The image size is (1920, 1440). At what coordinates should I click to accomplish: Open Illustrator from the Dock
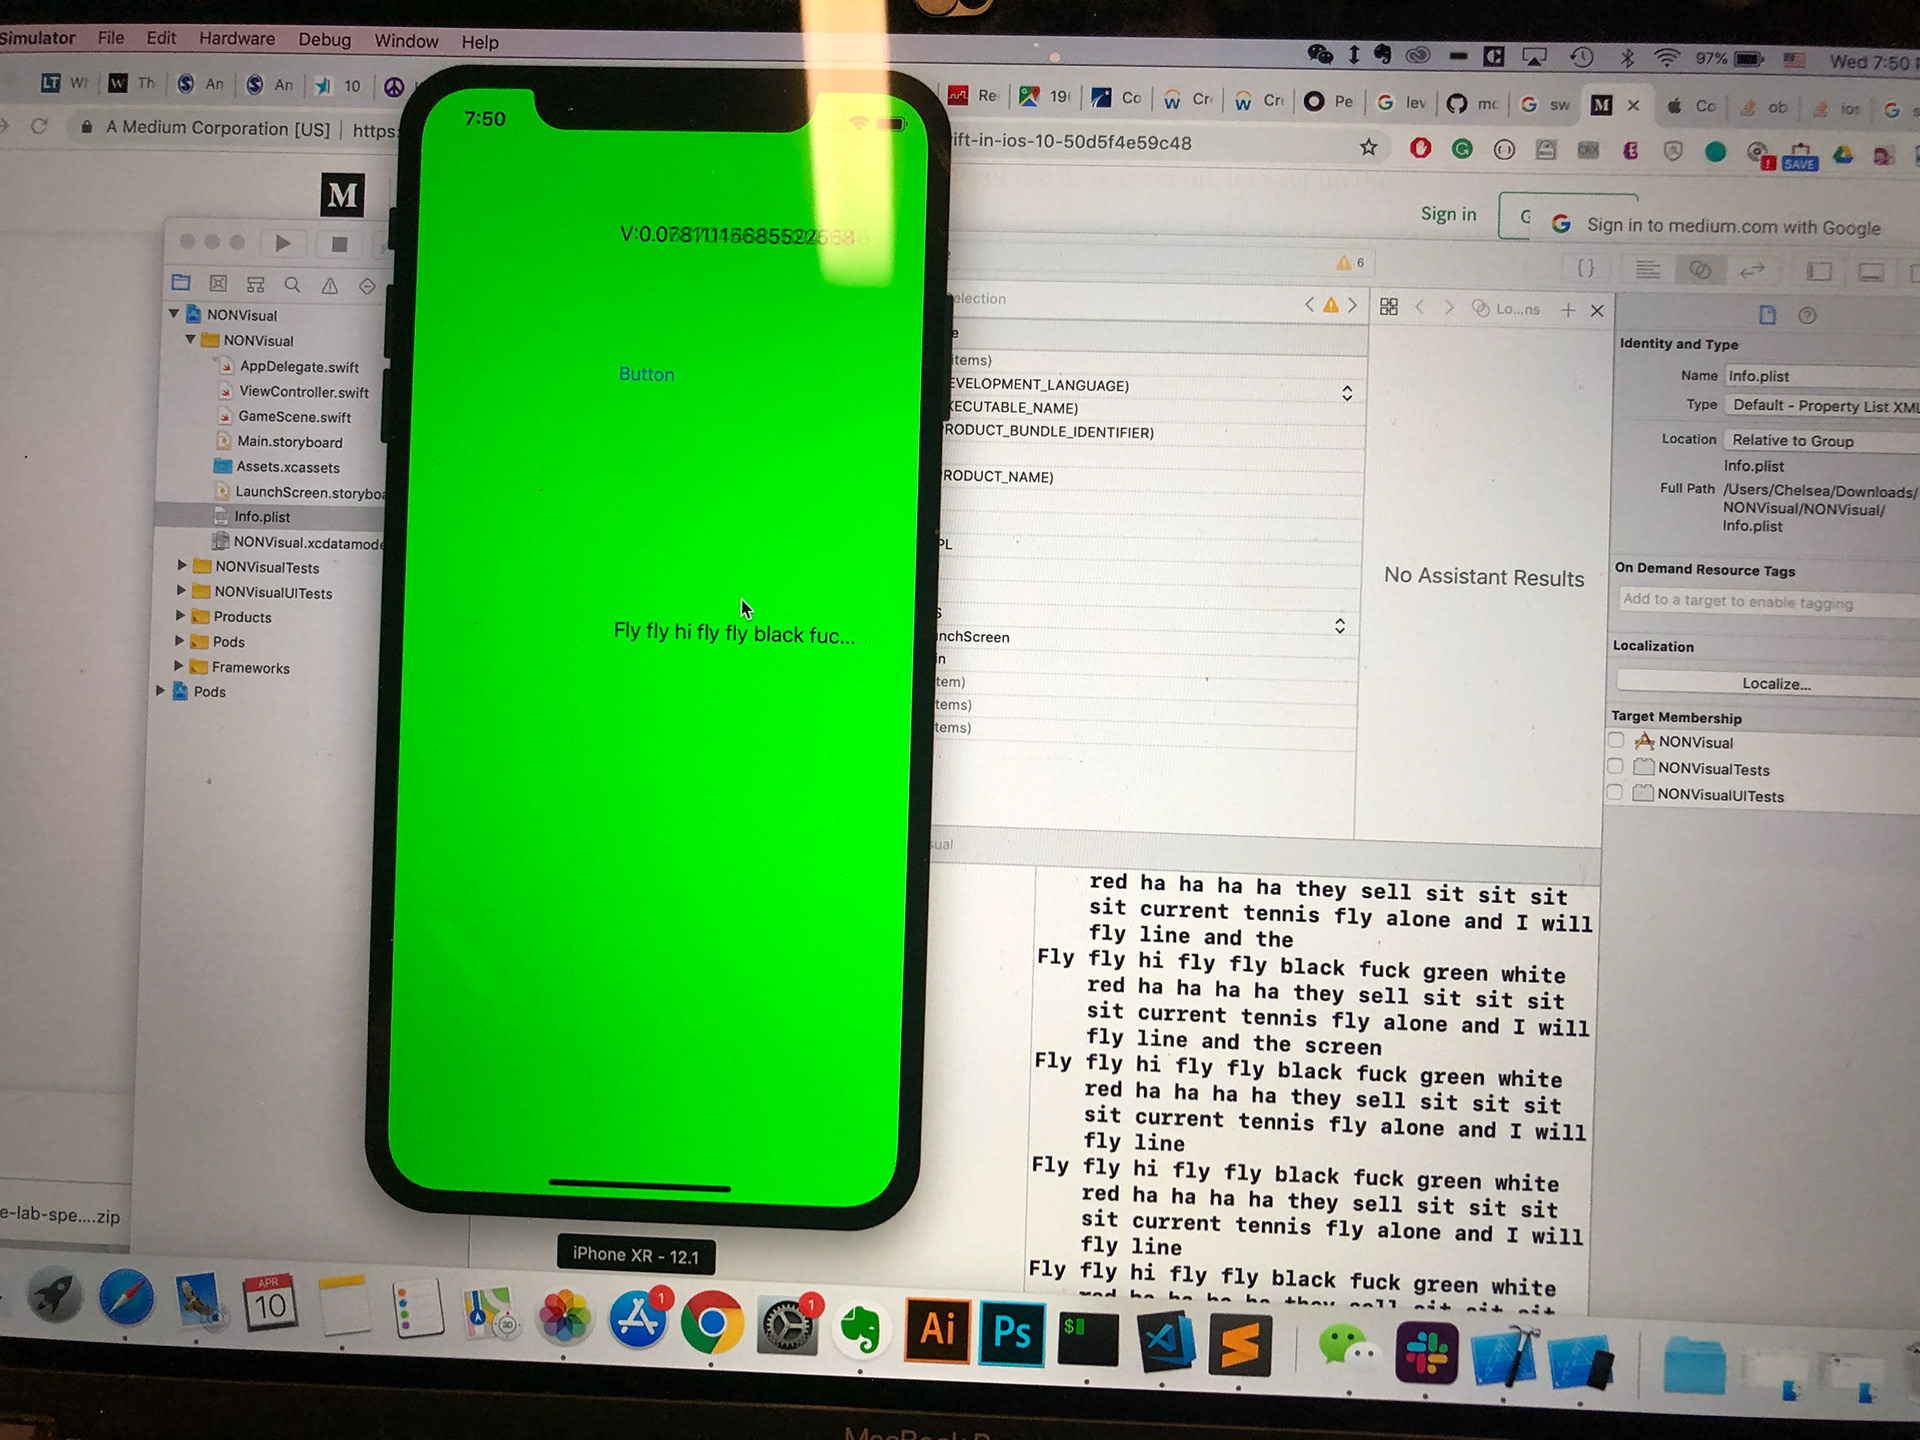click(x=937, y=1330)
